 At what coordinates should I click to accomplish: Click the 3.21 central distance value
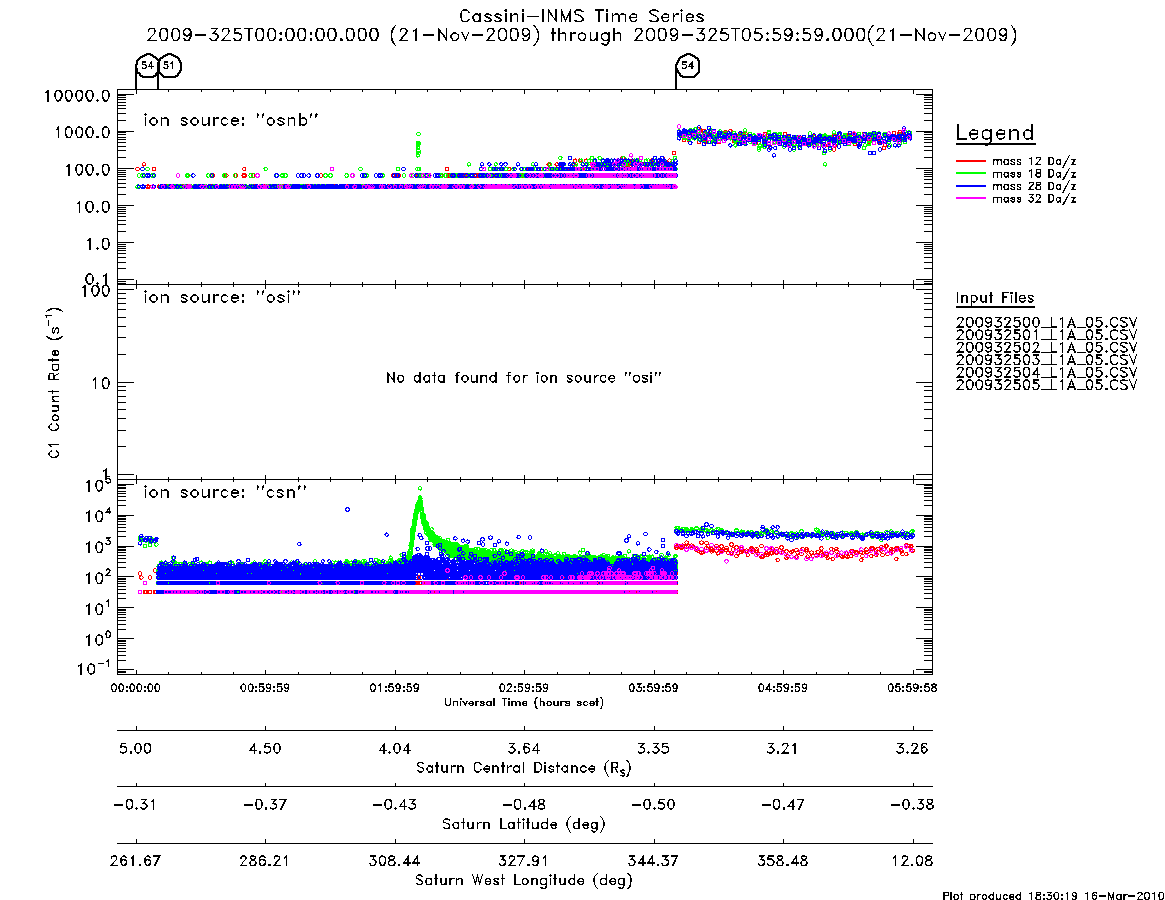pyautogui.click(x=782, y=748)
